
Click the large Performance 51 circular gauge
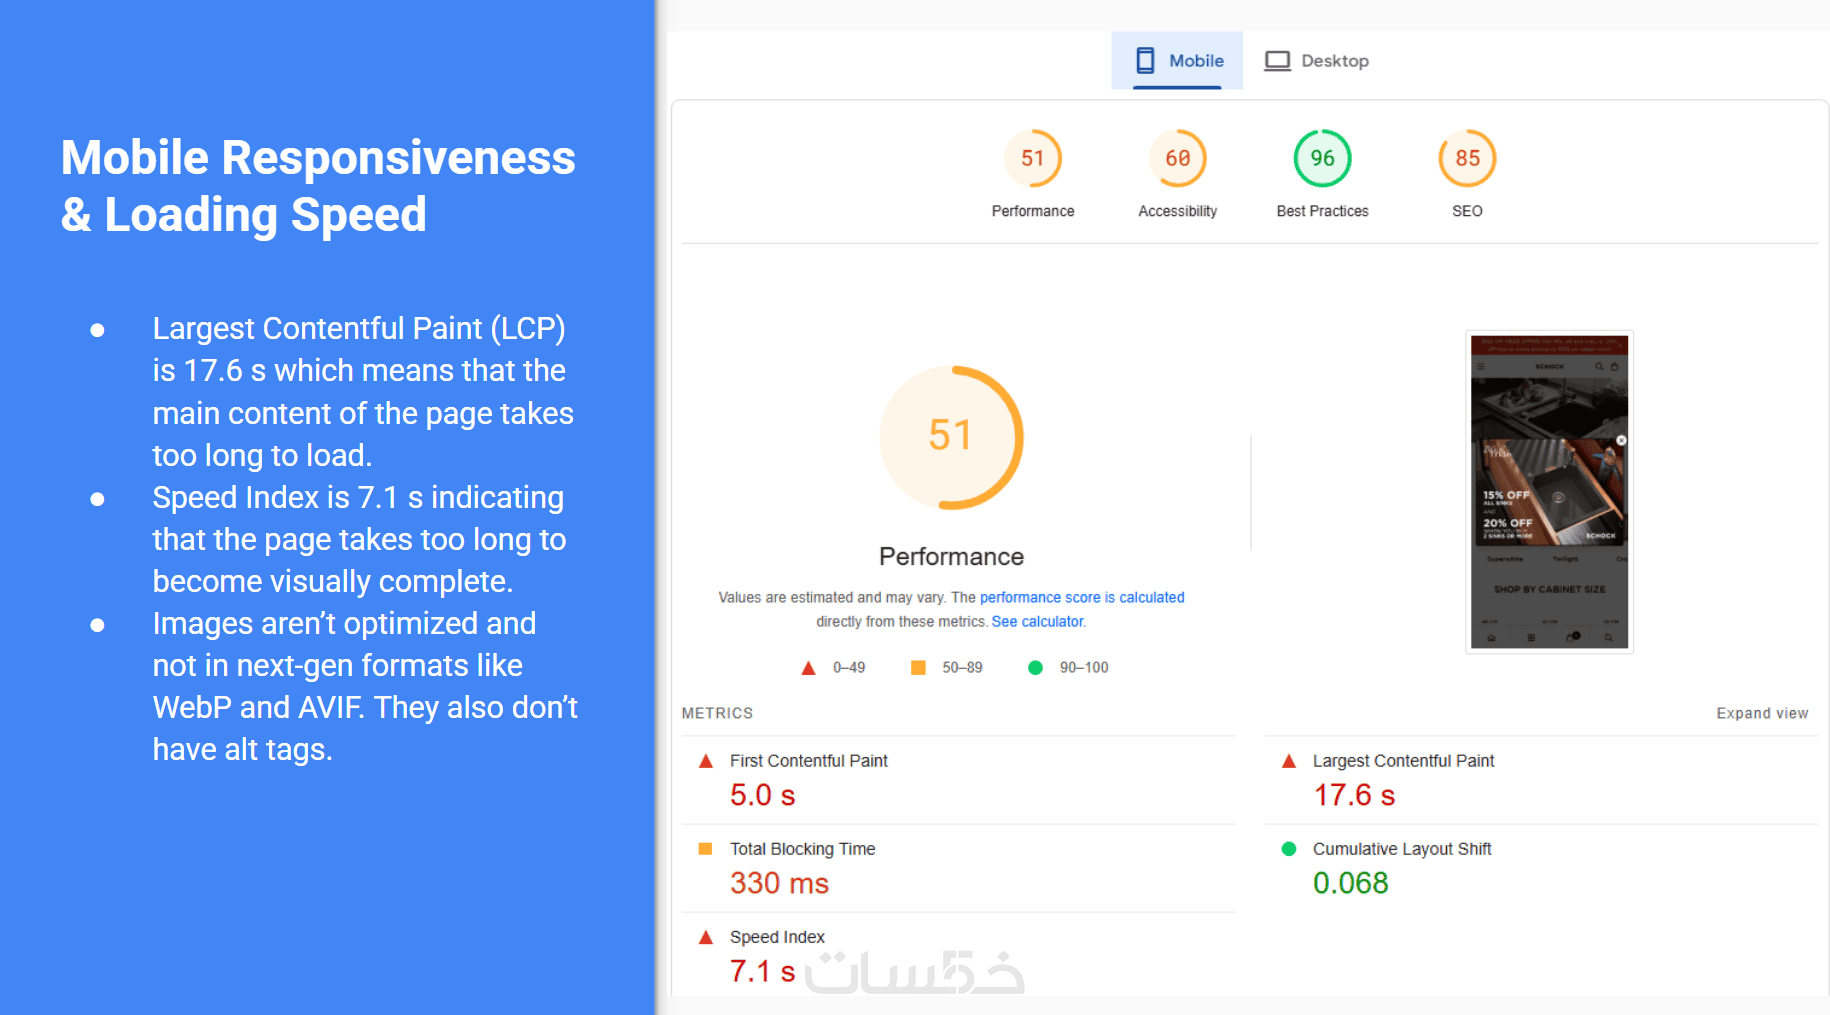(951, 437)
